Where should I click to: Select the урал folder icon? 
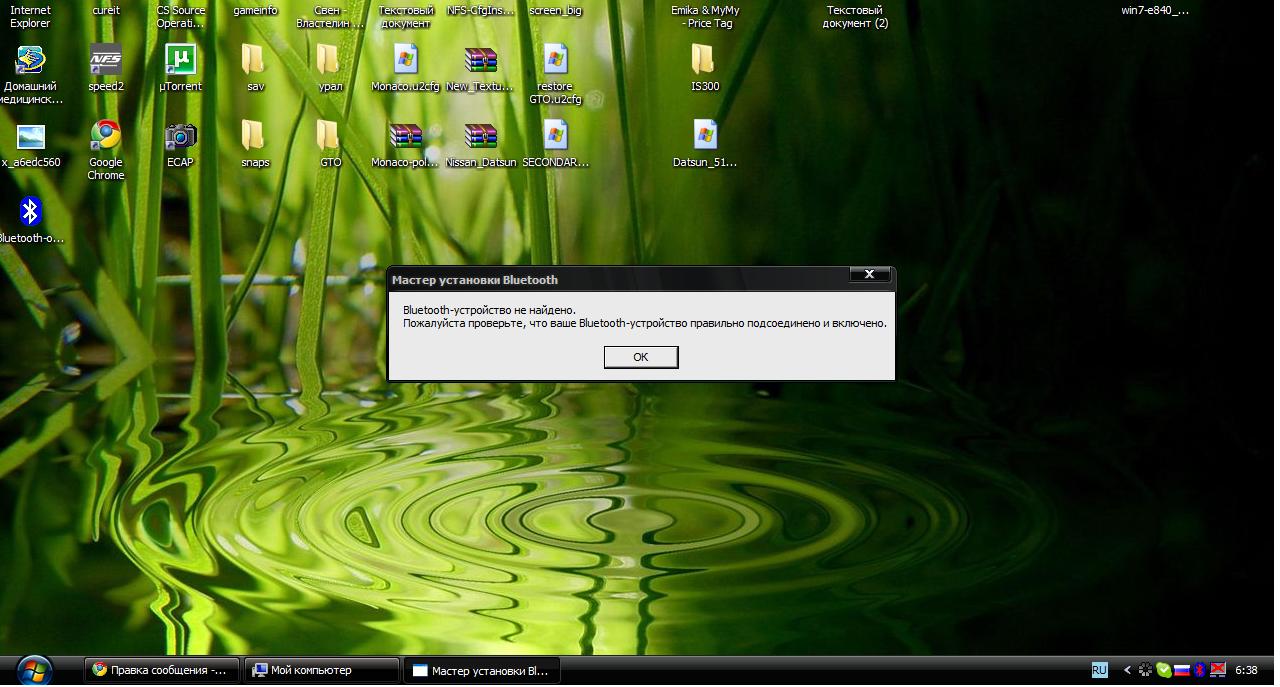[x=329, y=60]
